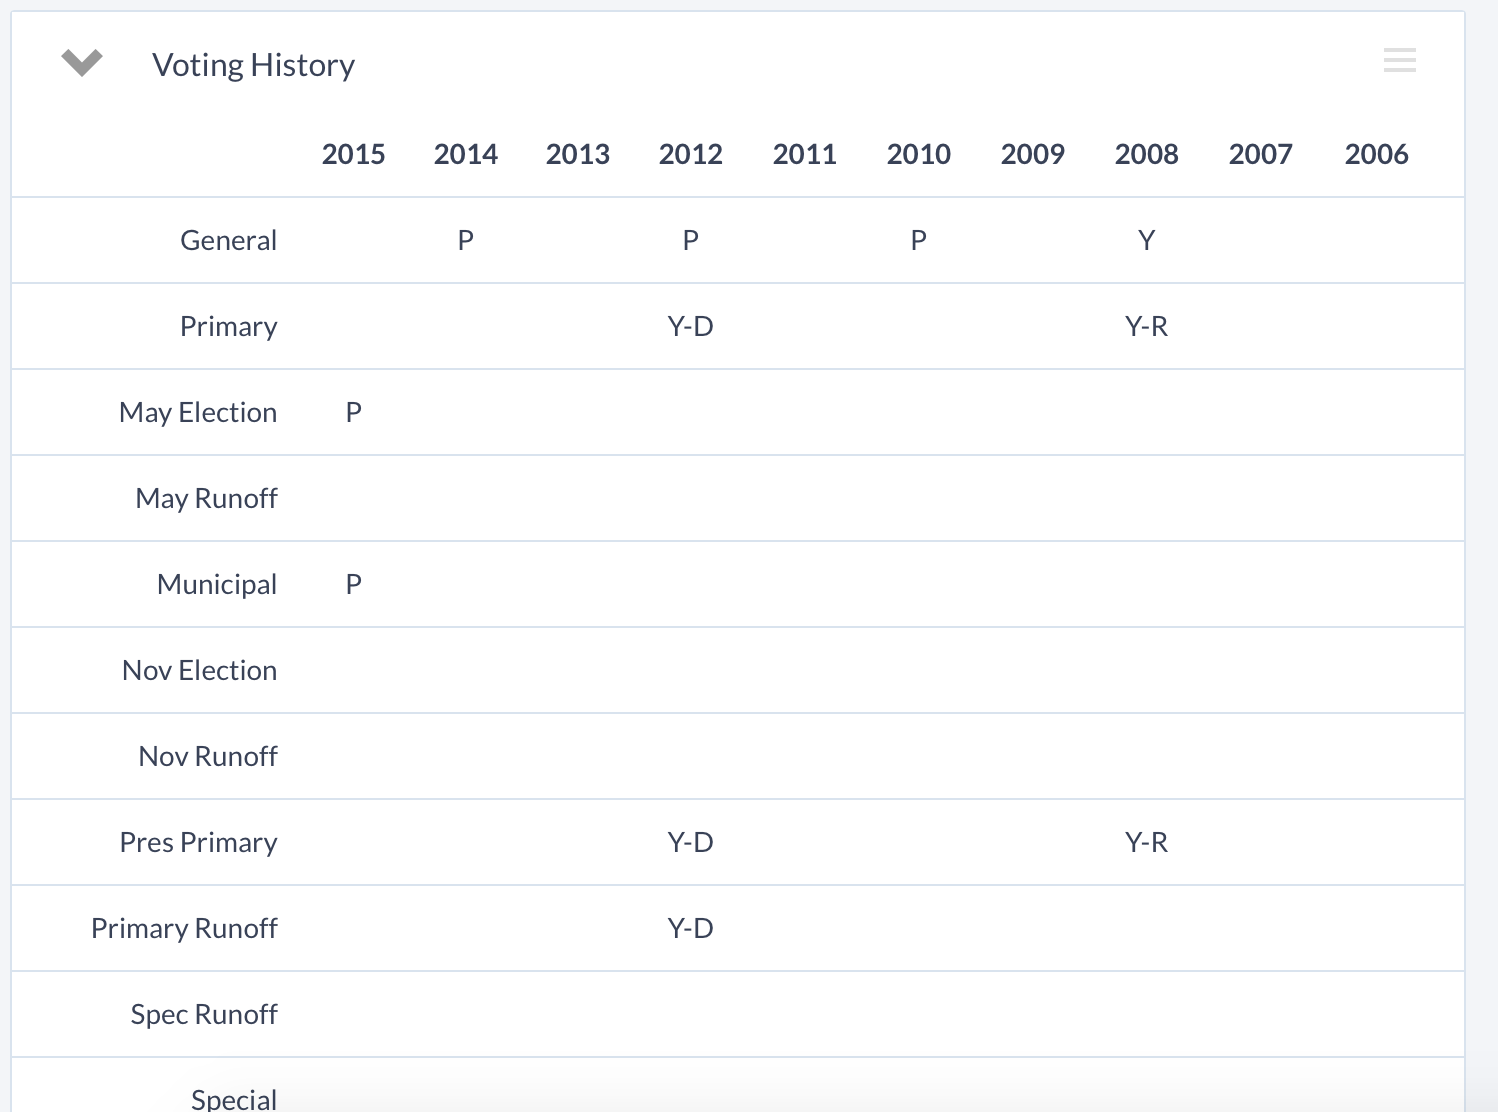Viewport: 1498px width, 1112px height.
Task: Click the Primary row label
Action: (x=228, y=326)
